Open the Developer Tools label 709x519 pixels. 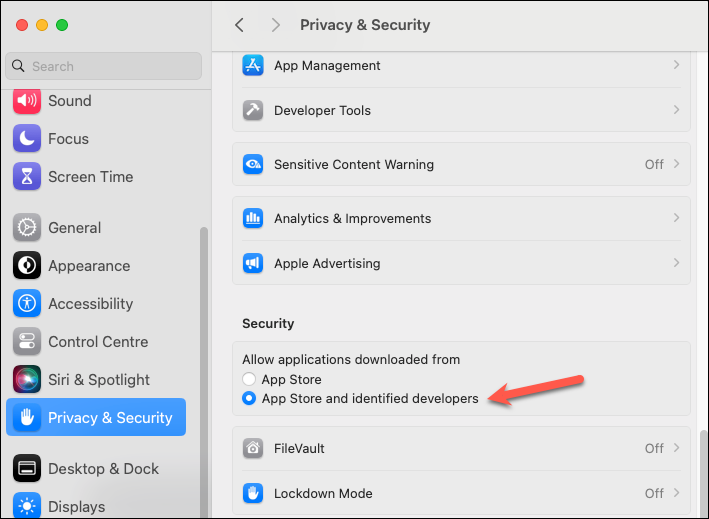pos(322,110)
